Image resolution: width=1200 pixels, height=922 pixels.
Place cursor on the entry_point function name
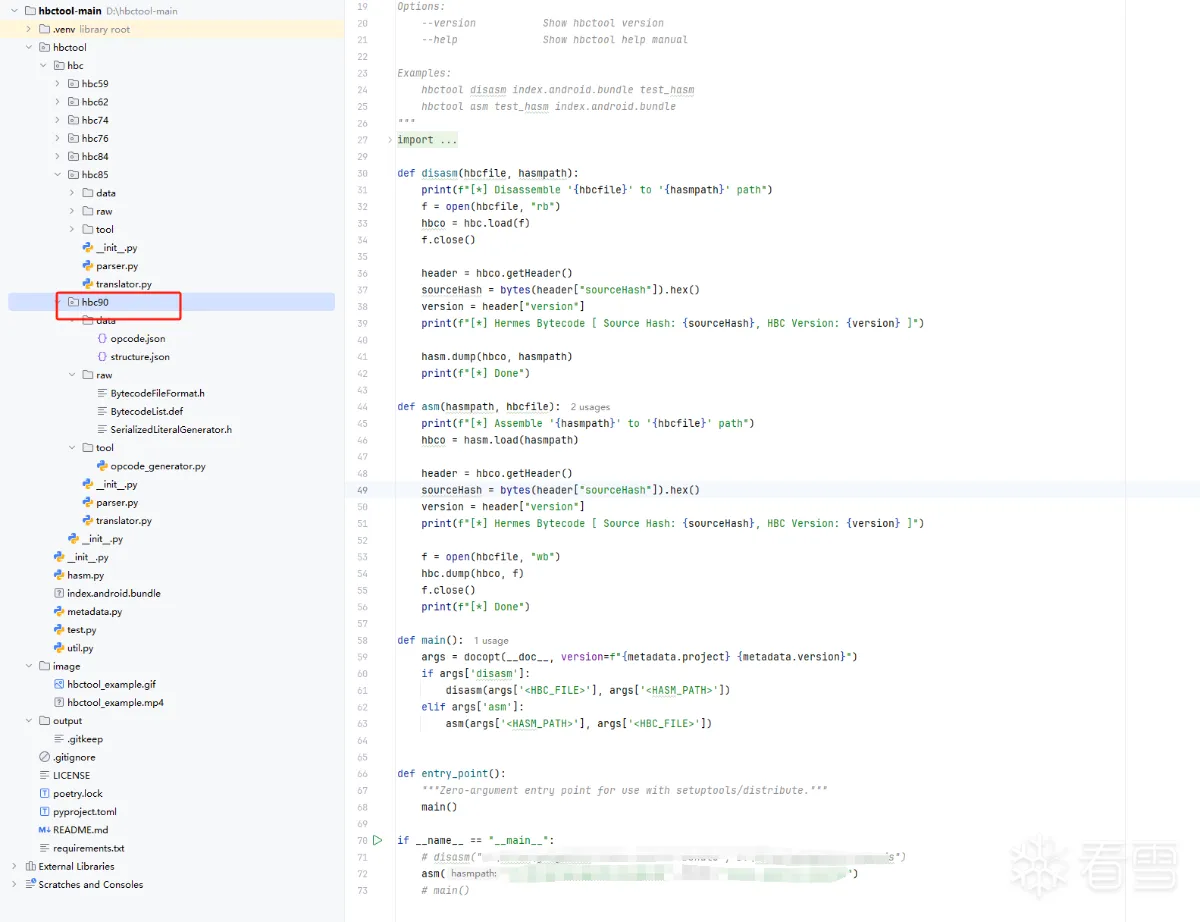click(x=455, y=774)
